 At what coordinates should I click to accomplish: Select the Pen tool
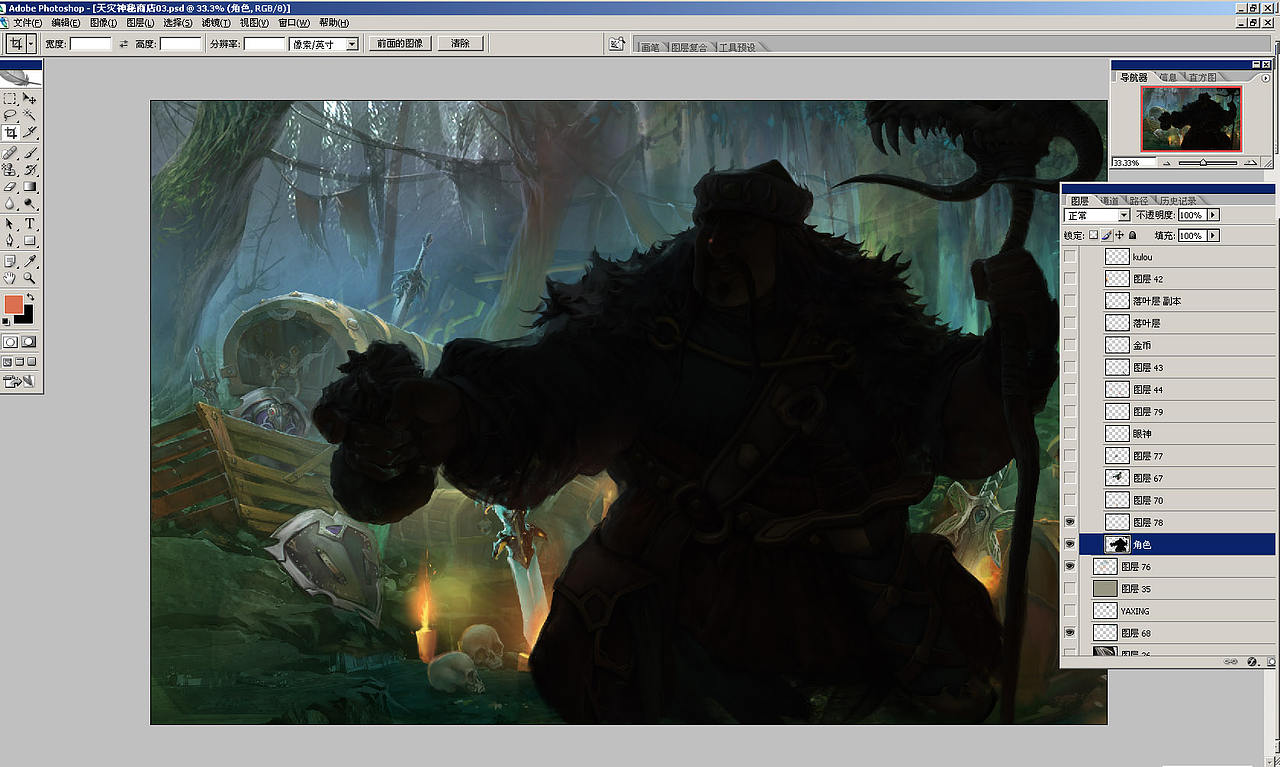click(x=10, y=241)
